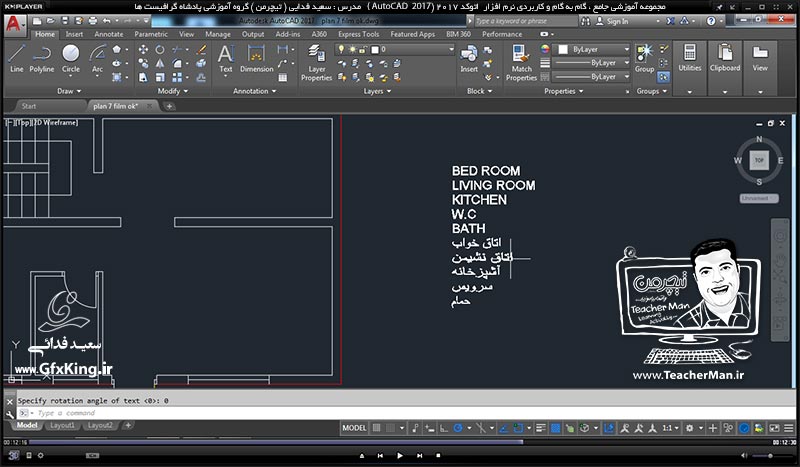Image resolution: width=800 pixels, height=467 pixels.
Task: Toggle polar tracking in status bar
Action: tap(458, 428)
